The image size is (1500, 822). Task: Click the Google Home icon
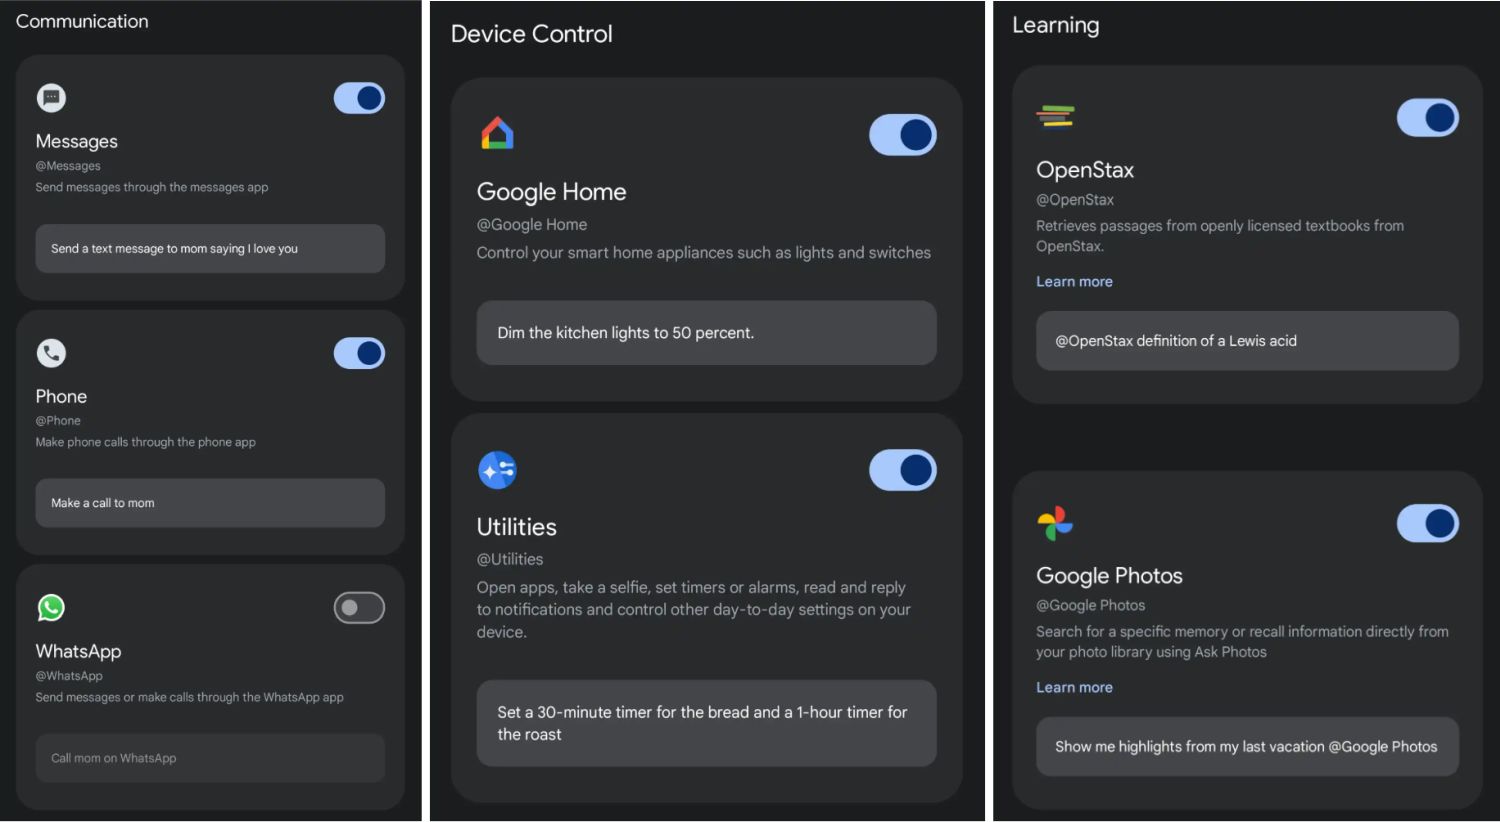tap(497, 134)
